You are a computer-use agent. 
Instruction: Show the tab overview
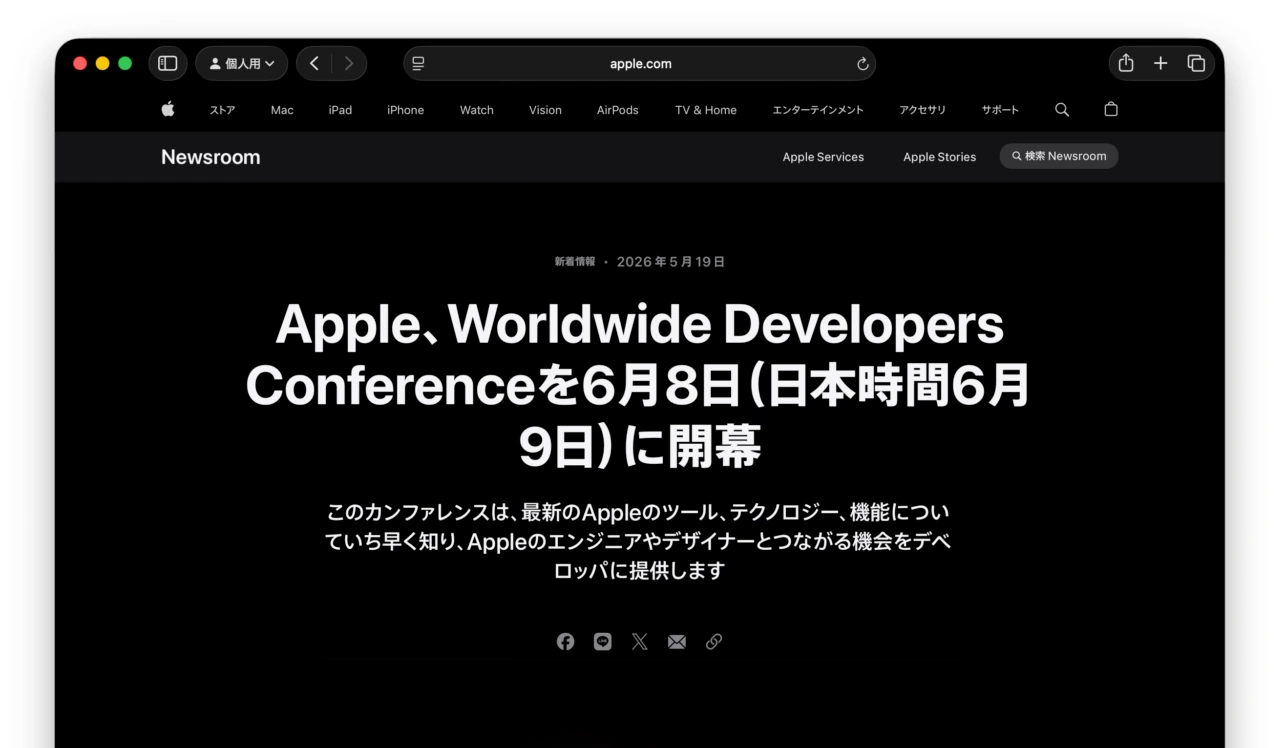(x=1196, y=63)
